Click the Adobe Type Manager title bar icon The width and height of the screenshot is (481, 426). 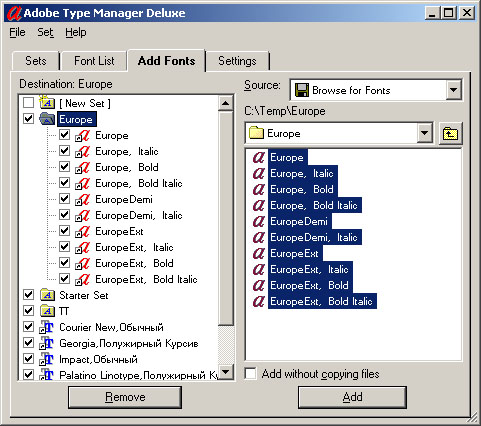tap(14, 13)
